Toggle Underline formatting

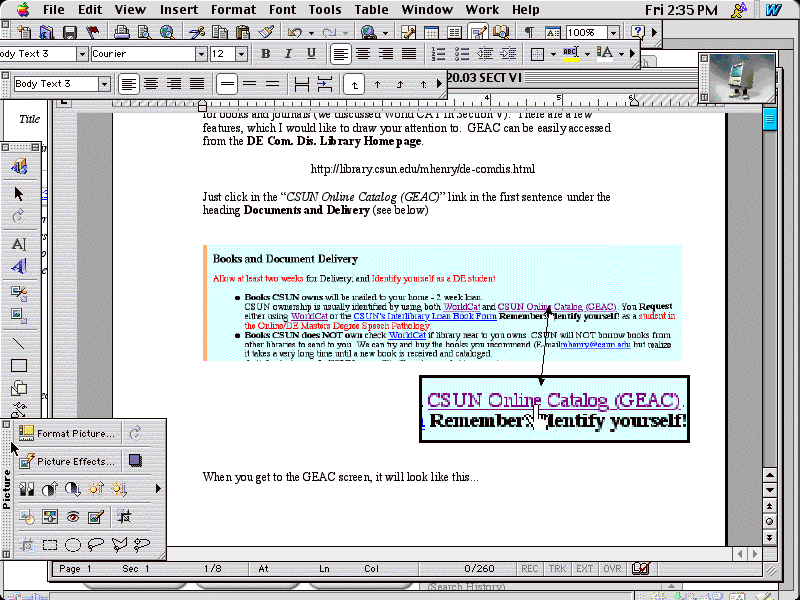(x=311, y=54)
